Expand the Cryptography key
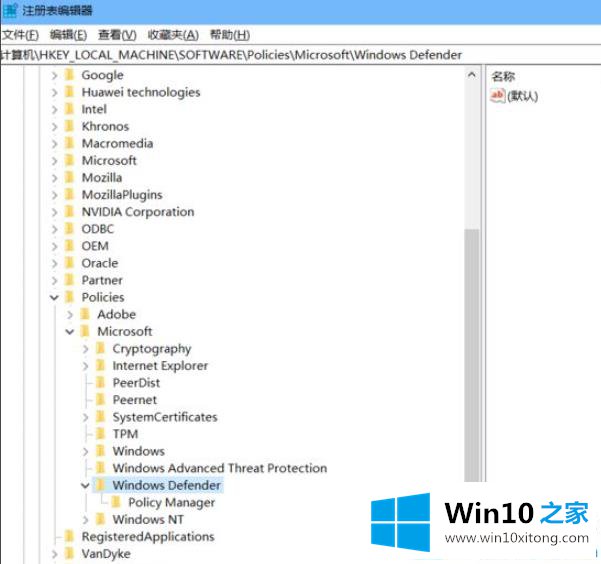The image size is (601, 564). coord(85,349)
